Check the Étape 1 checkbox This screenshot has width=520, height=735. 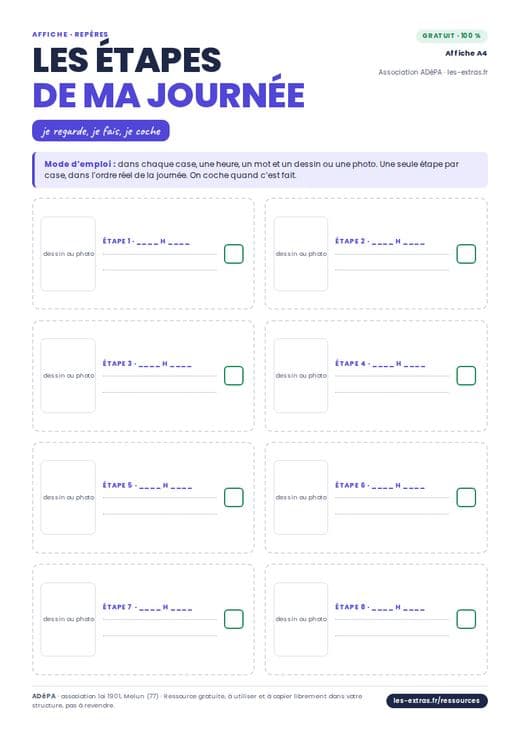click(x=234, y=254)
